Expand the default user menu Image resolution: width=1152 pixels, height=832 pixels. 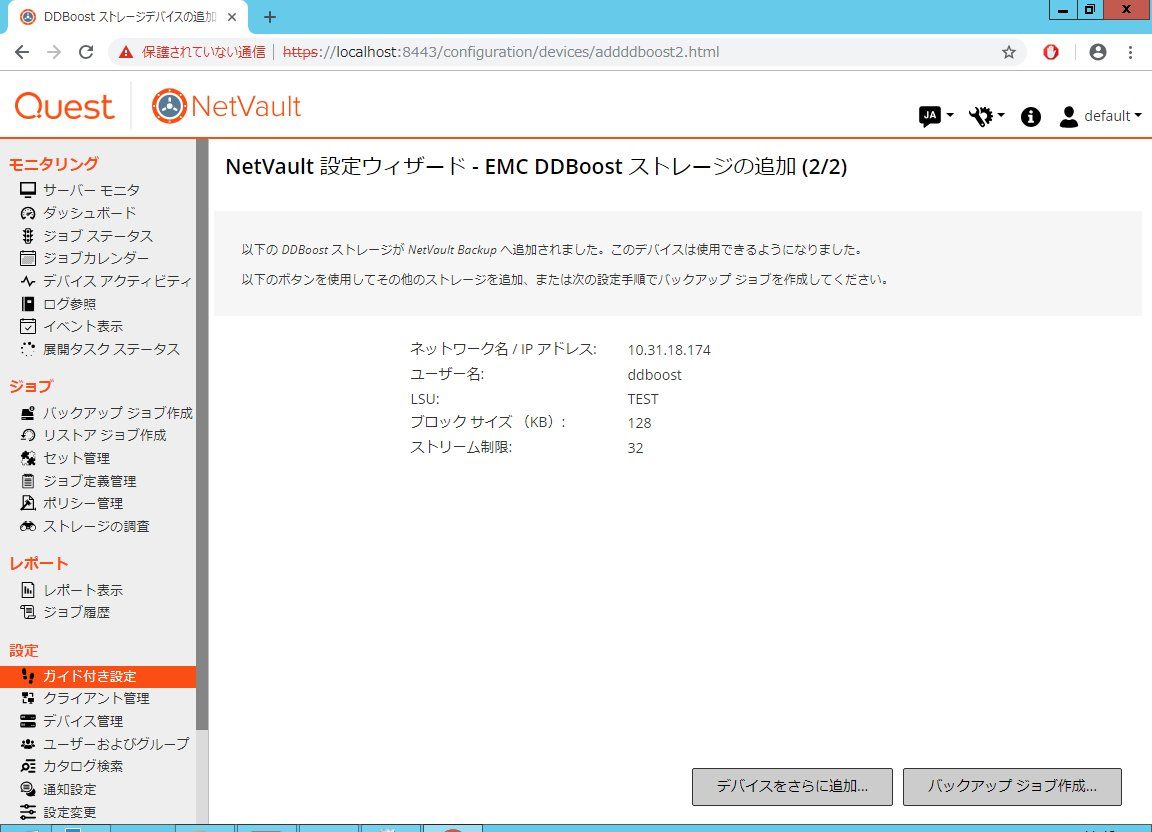click(x=1100, y=116)
